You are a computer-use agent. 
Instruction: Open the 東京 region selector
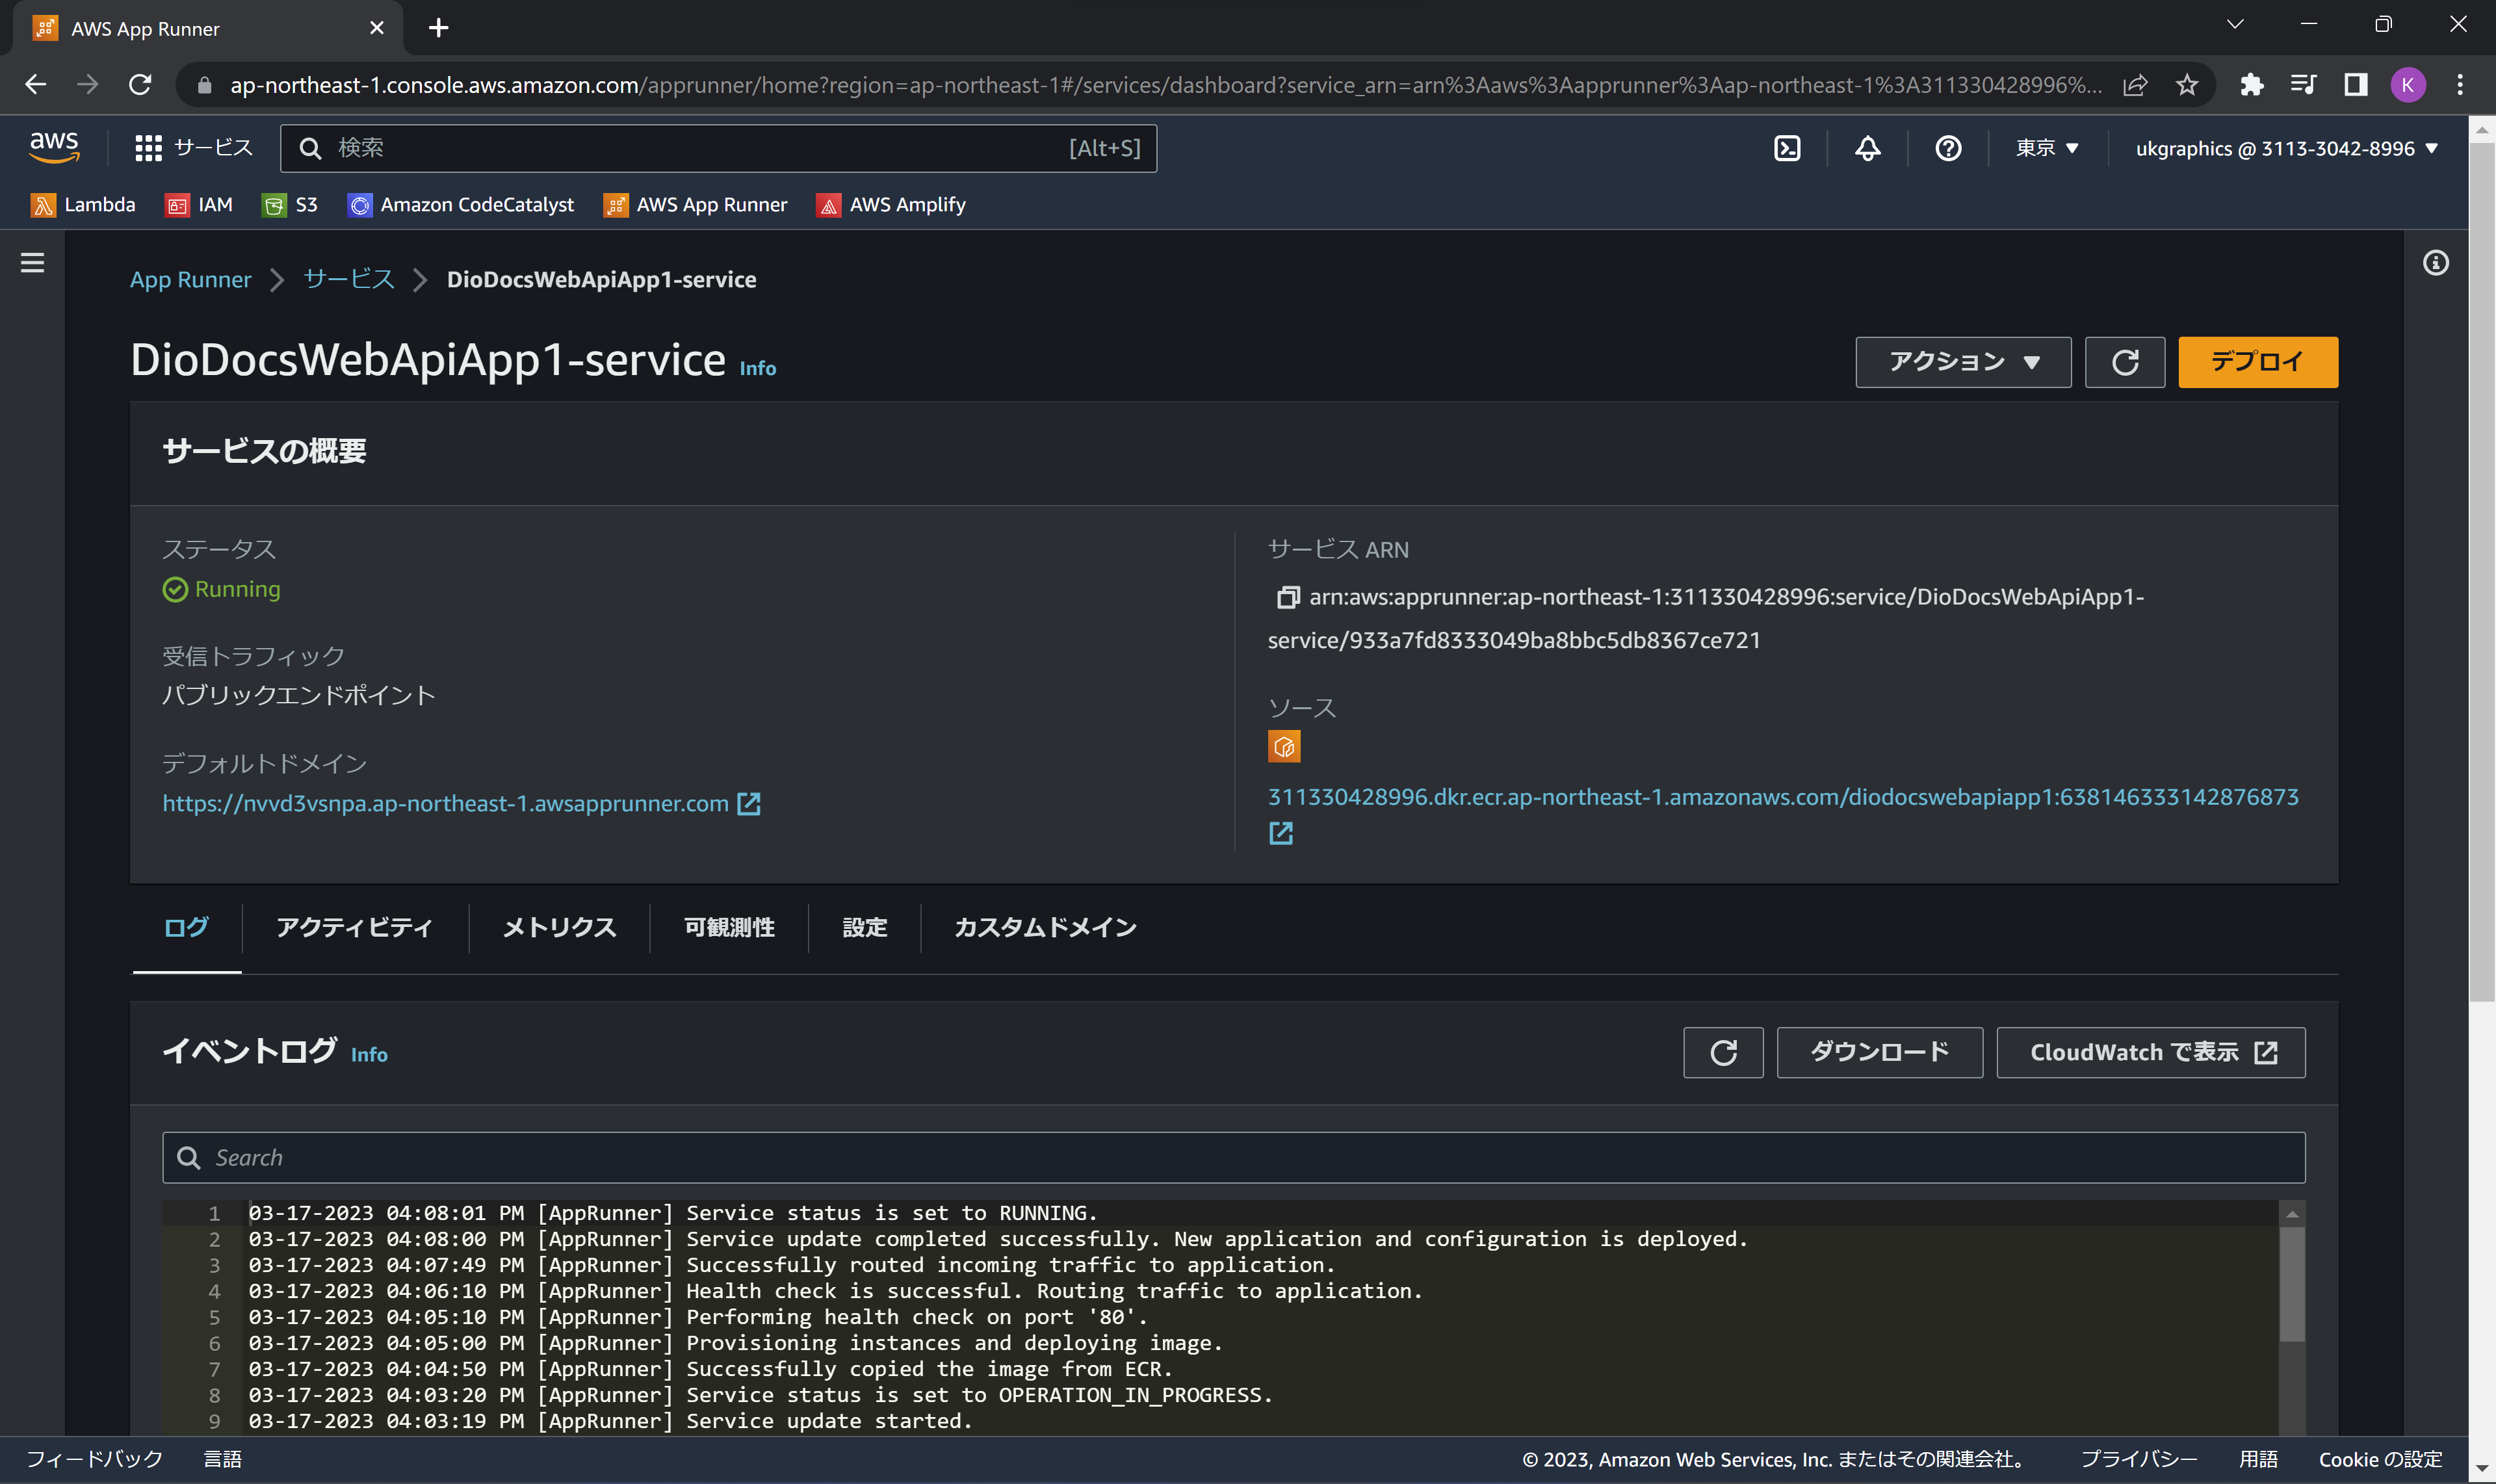pos(2047,148)
